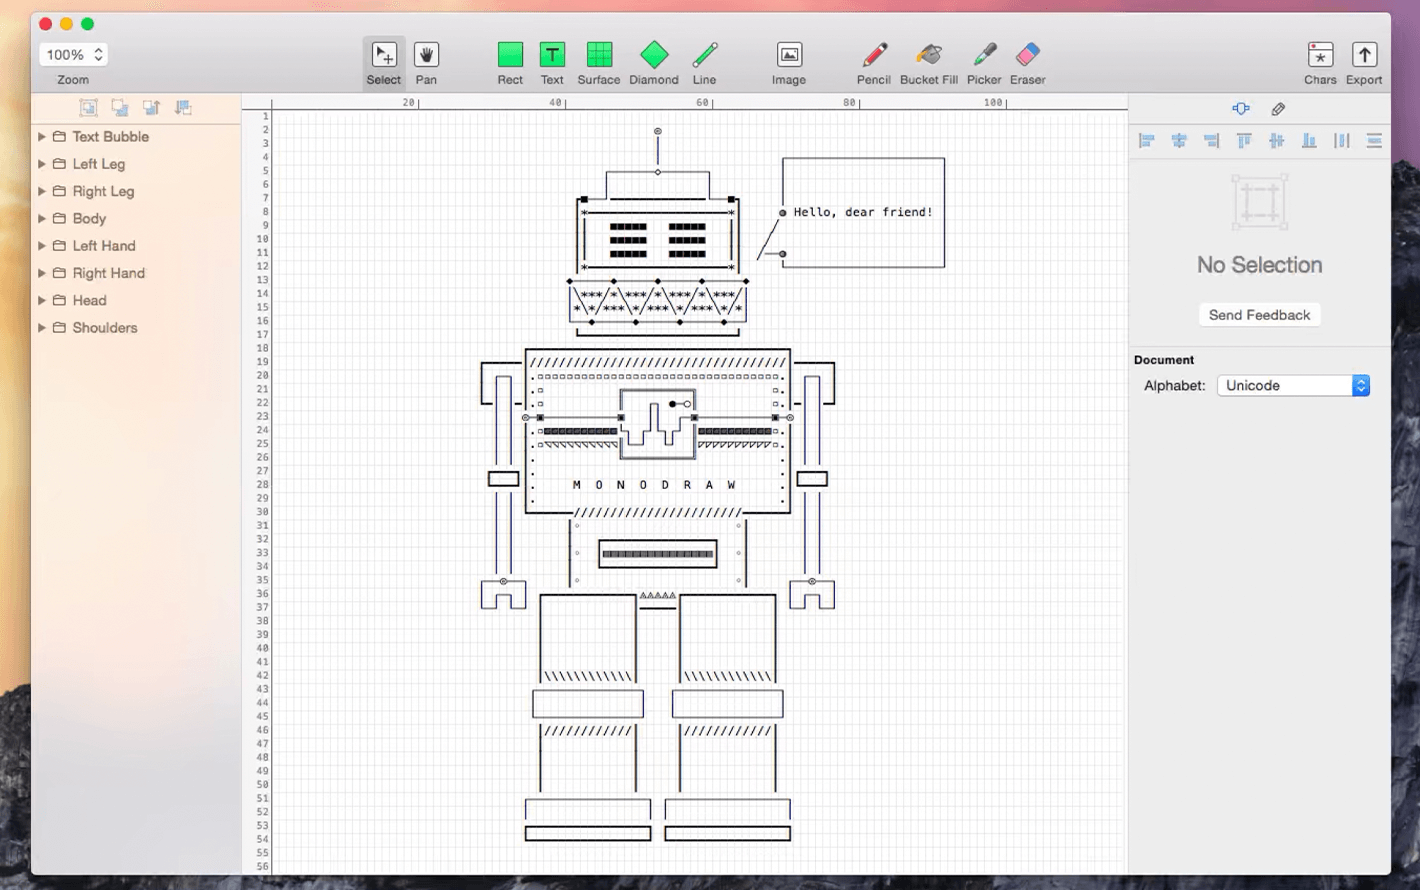
Task: Expand the Shoulders group
Action: [42, 327]
